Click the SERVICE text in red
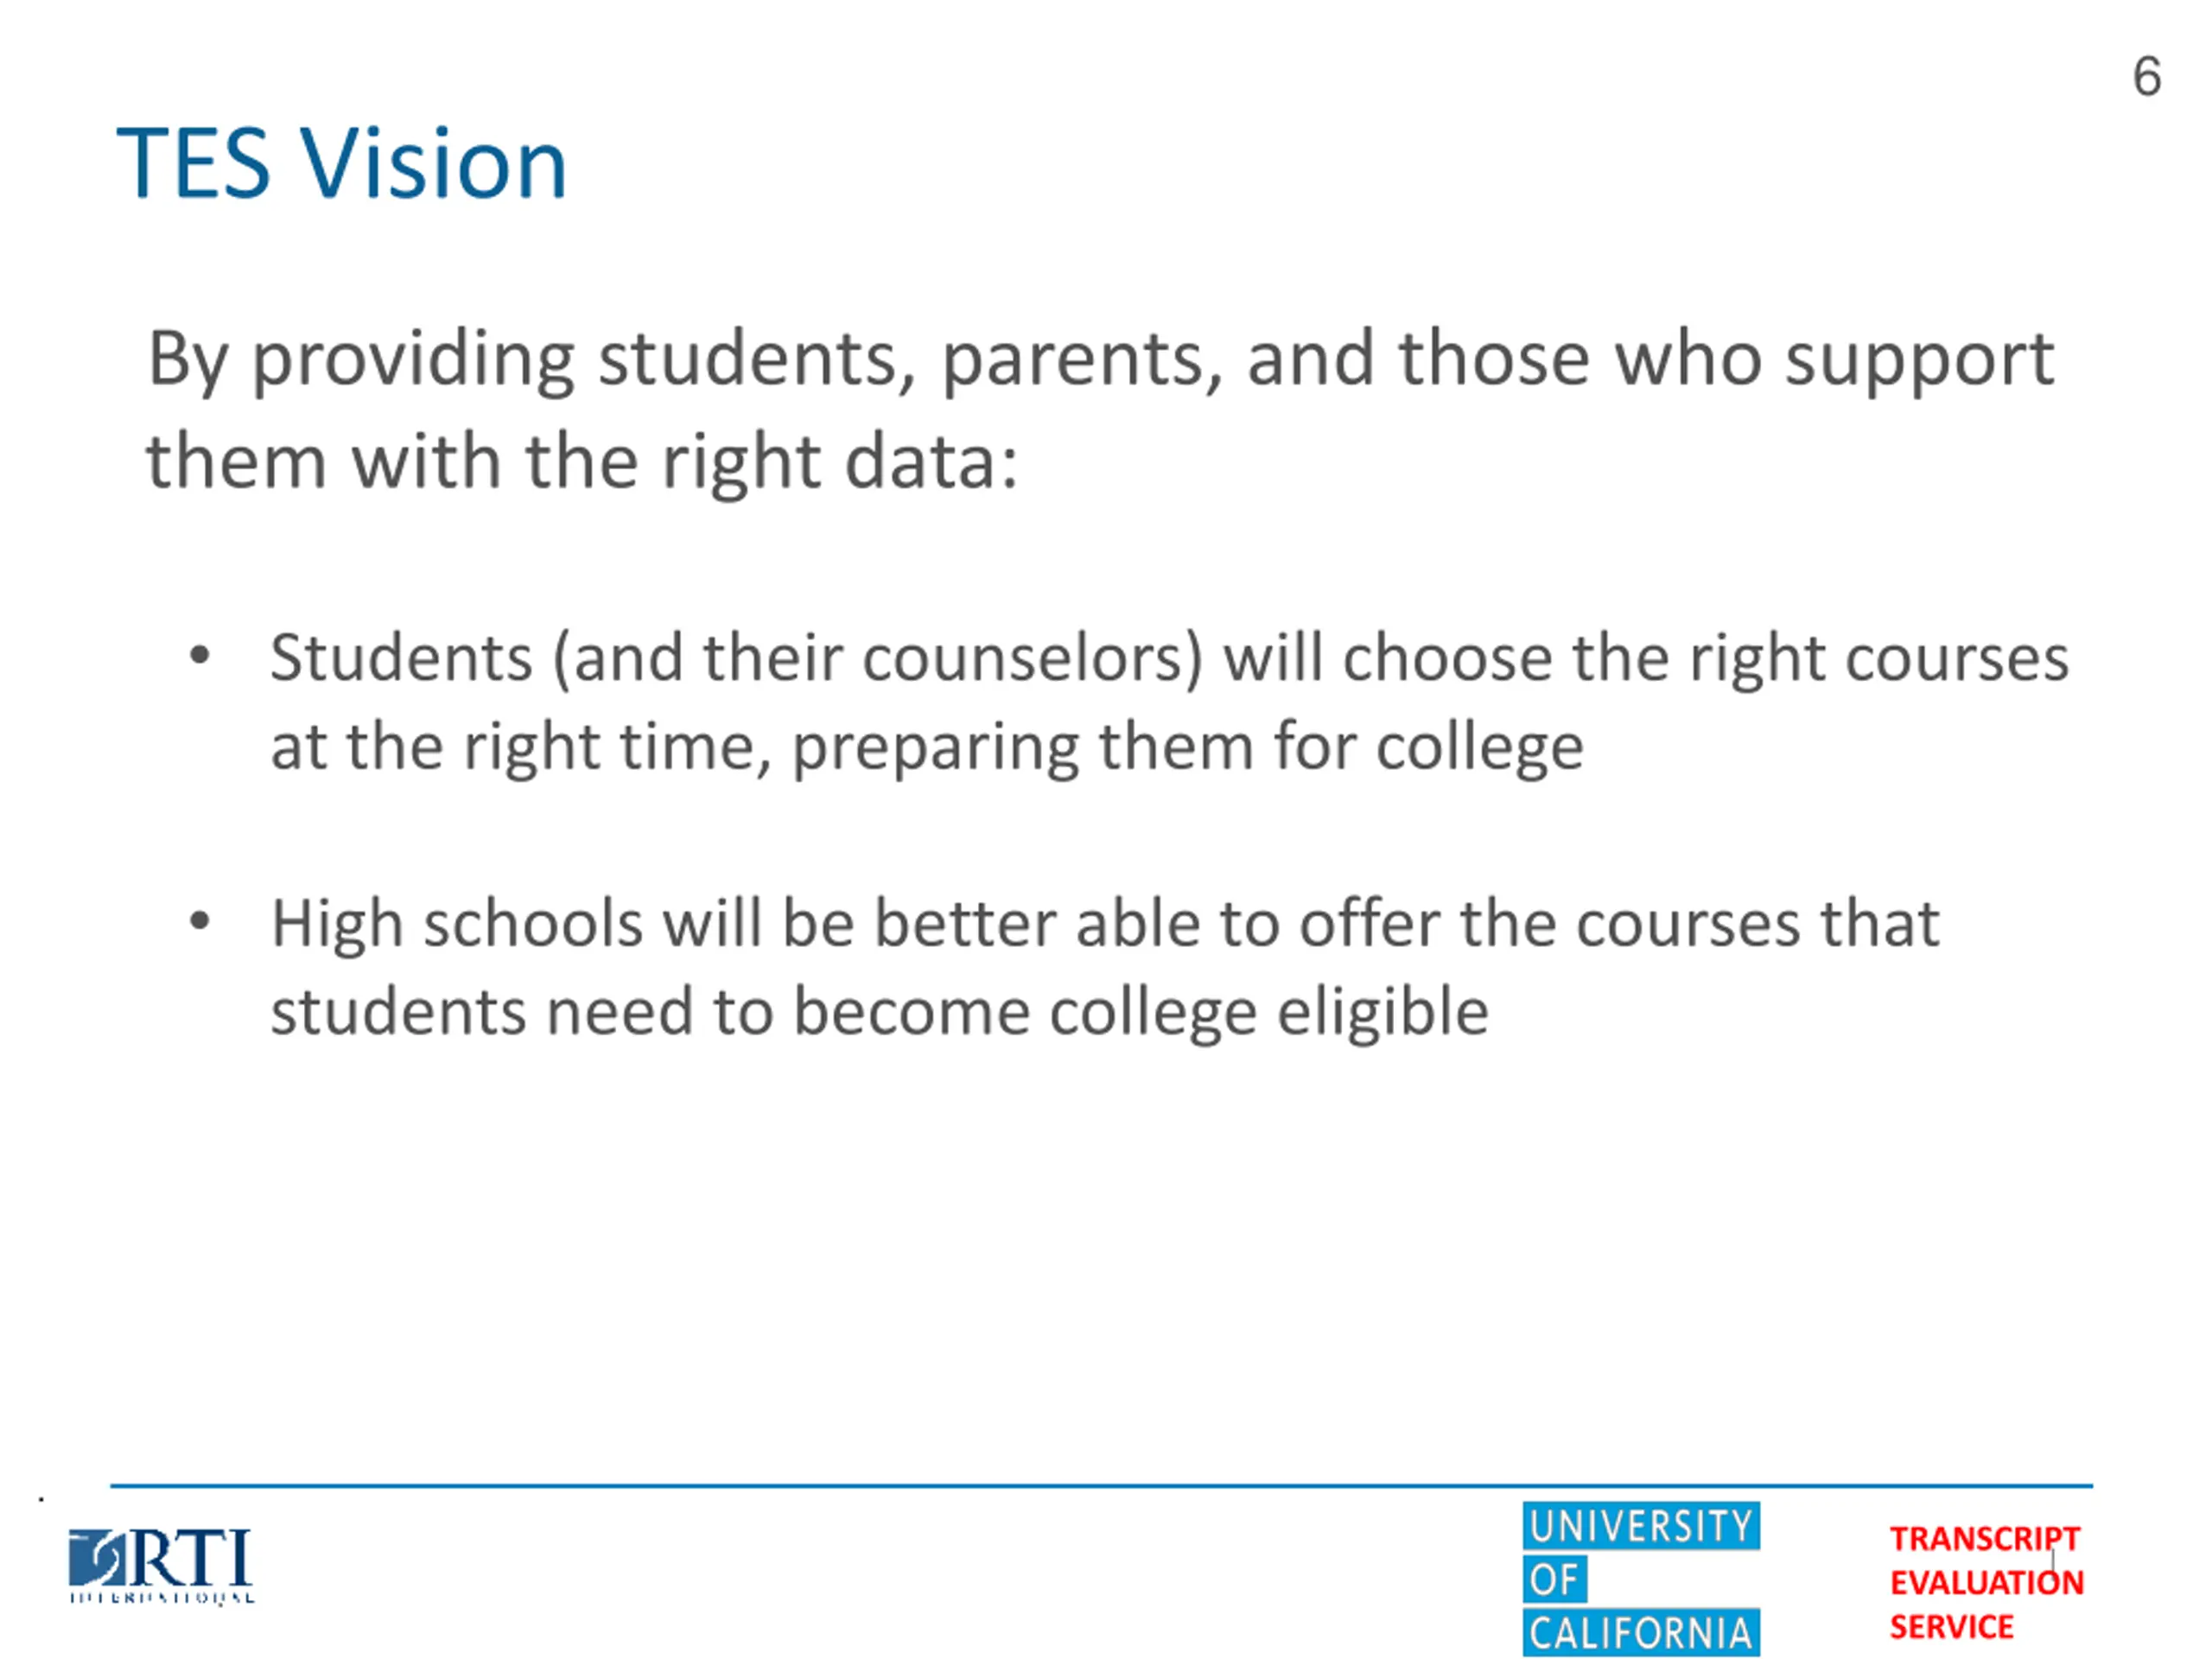The height and width of the screenshot is (1659, 2212). tap(1951, 1627)
